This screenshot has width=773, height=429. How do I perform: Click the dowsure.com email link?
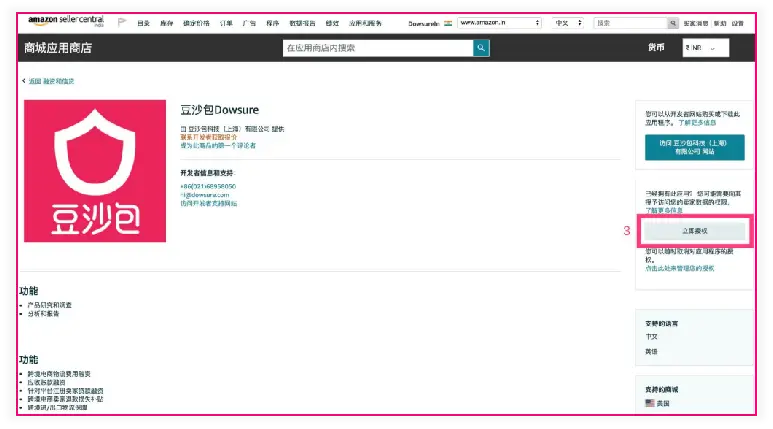(205, 195)
